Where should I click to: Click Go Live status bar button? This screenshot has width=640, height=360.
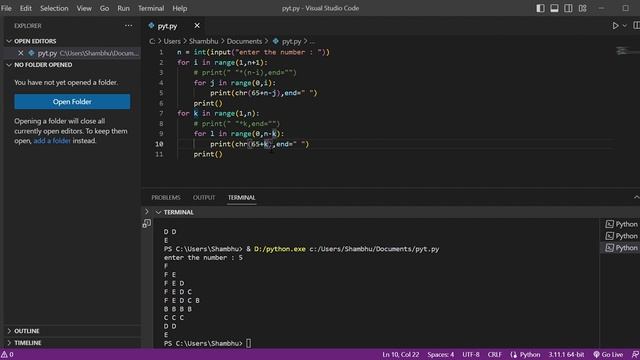click(608, 355)
